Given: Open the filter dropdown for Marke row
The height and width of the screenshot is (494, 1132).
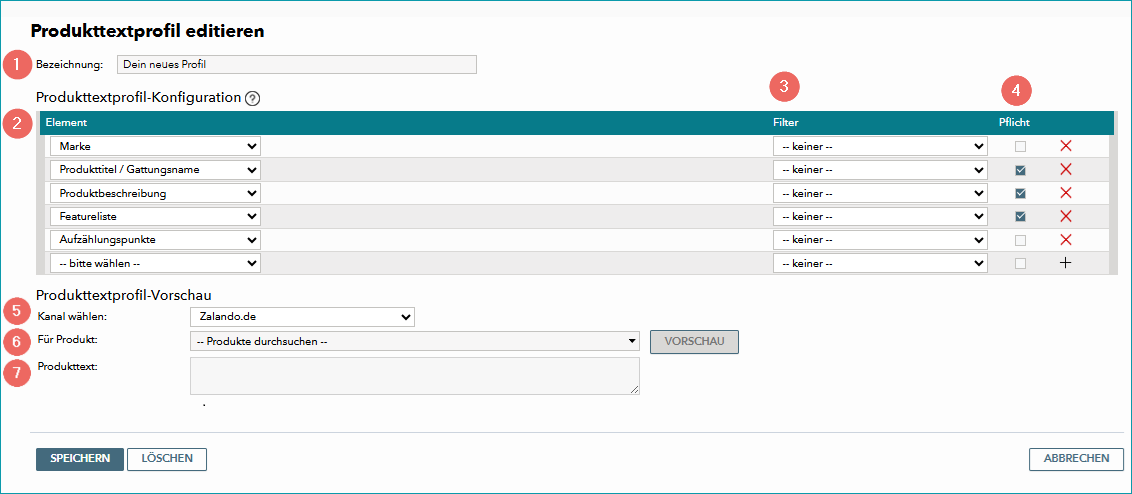Looking at the screenshot, I should click(880, 147).
